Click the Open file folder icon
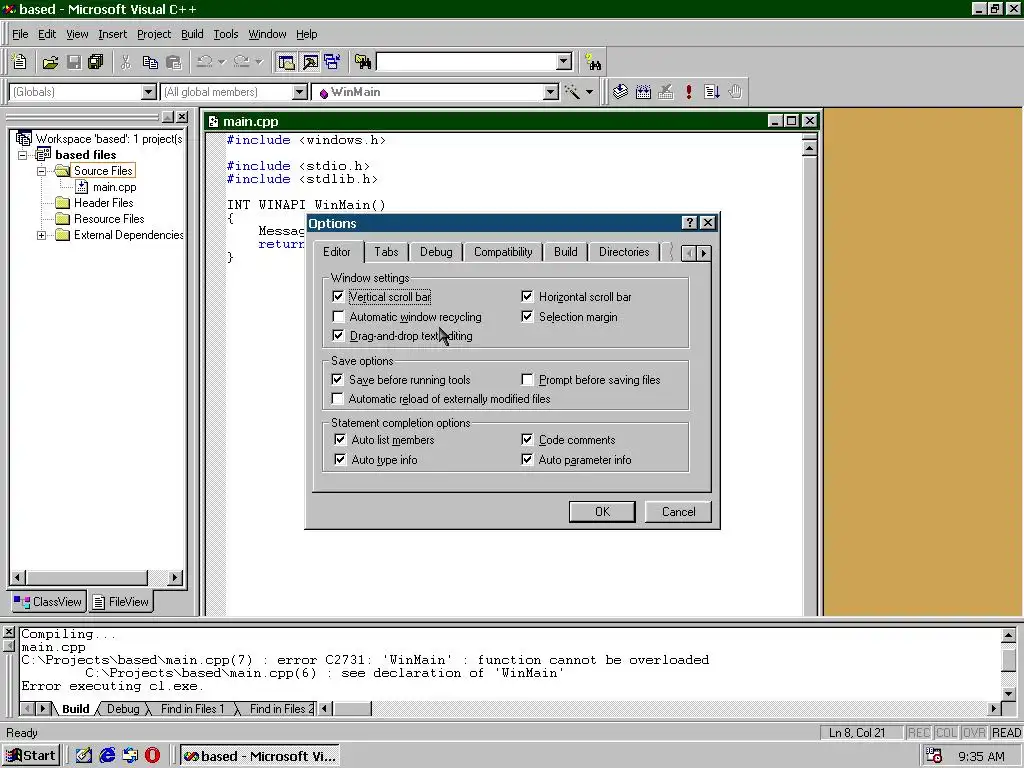The width and height of the screenshot is (1024, 768). (50, 62)
